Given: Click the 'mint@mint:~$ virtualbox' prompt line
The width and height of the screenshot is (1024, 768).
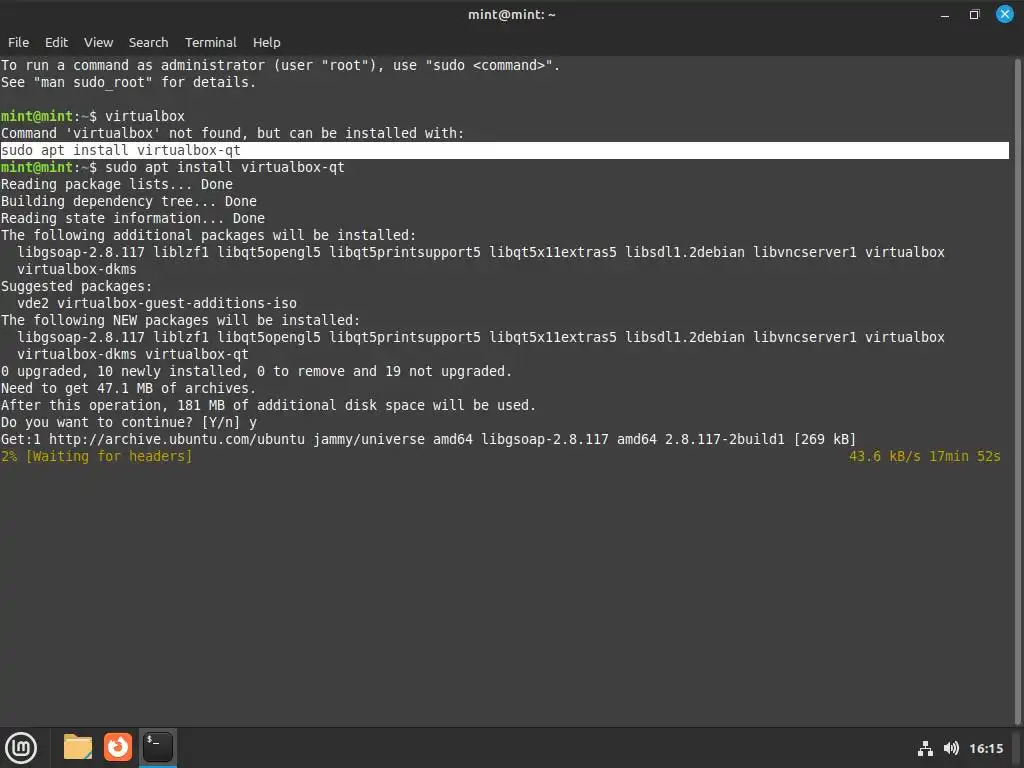Looking at the screenshot, I should click(93, 116).
